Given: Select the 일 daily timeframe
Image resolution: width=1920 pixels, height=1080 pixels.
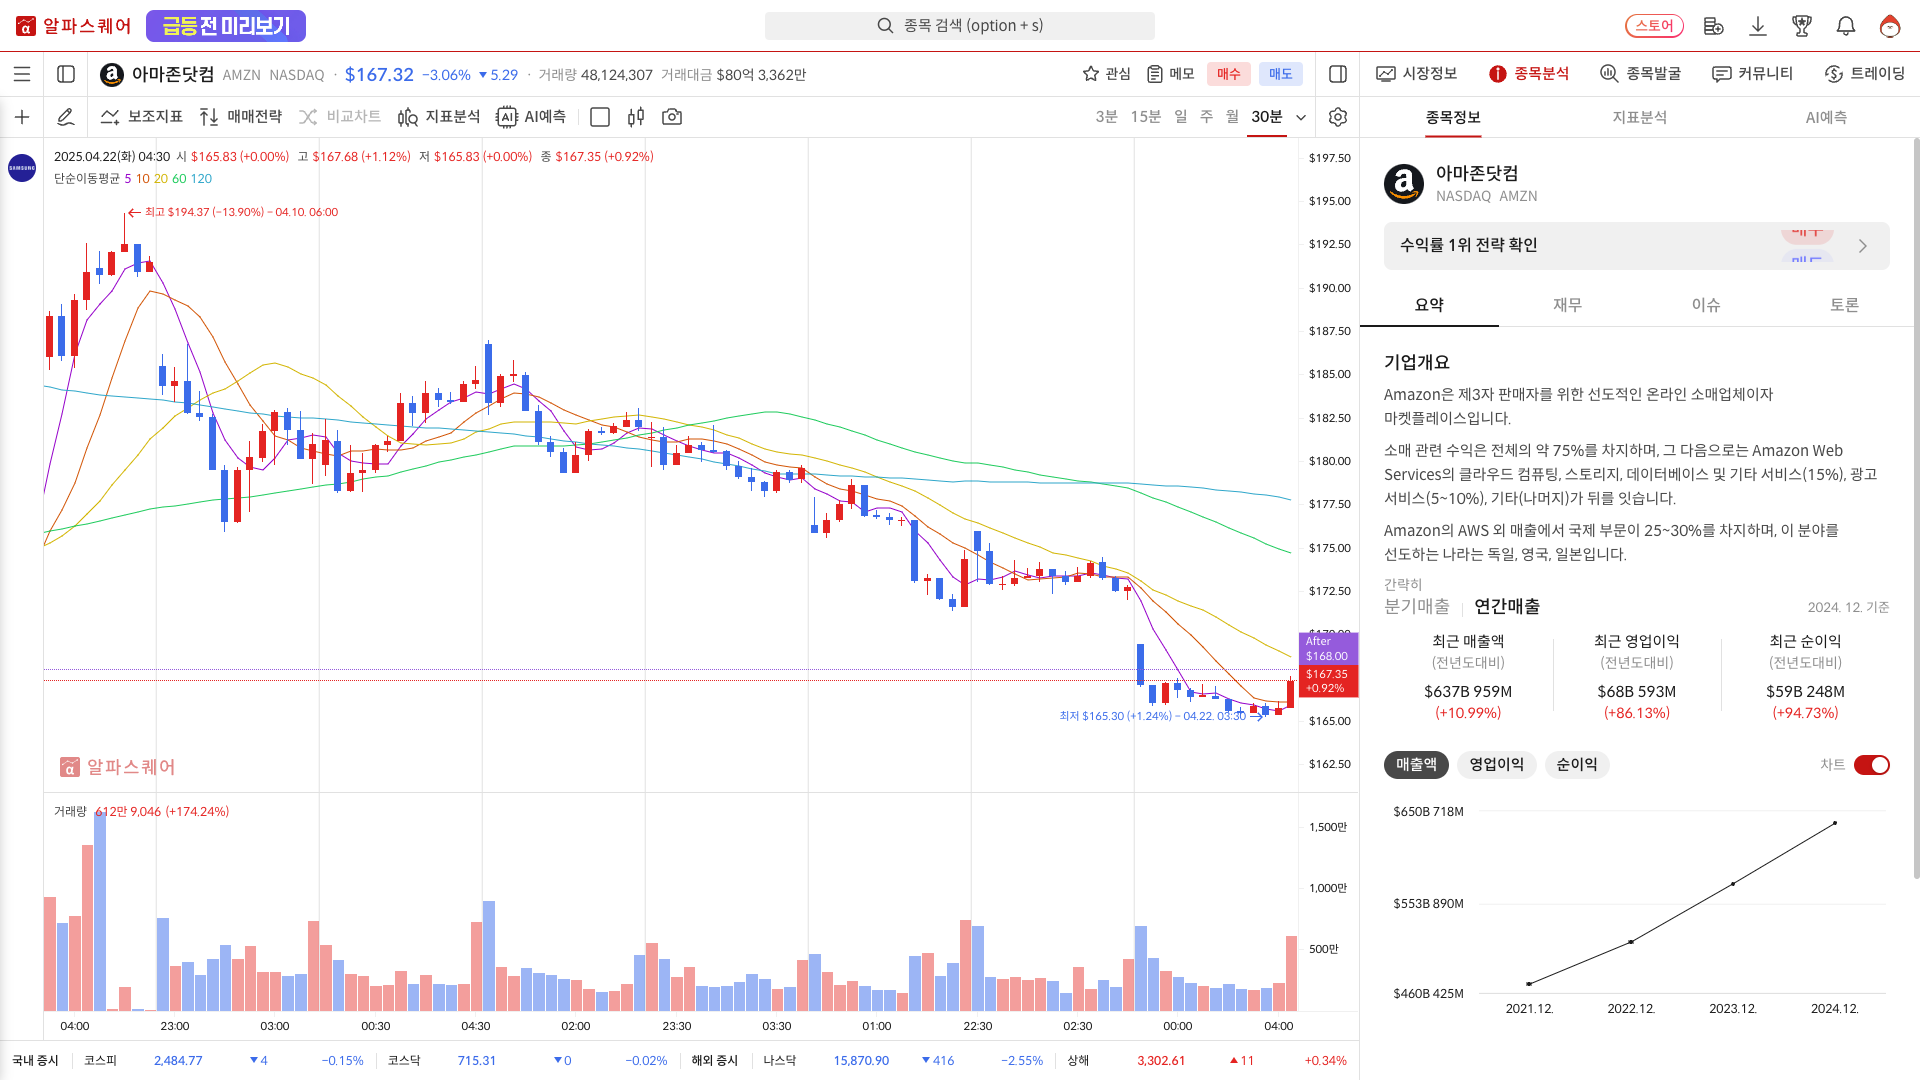Looking at the screenshot, I should click(1181, 117).
